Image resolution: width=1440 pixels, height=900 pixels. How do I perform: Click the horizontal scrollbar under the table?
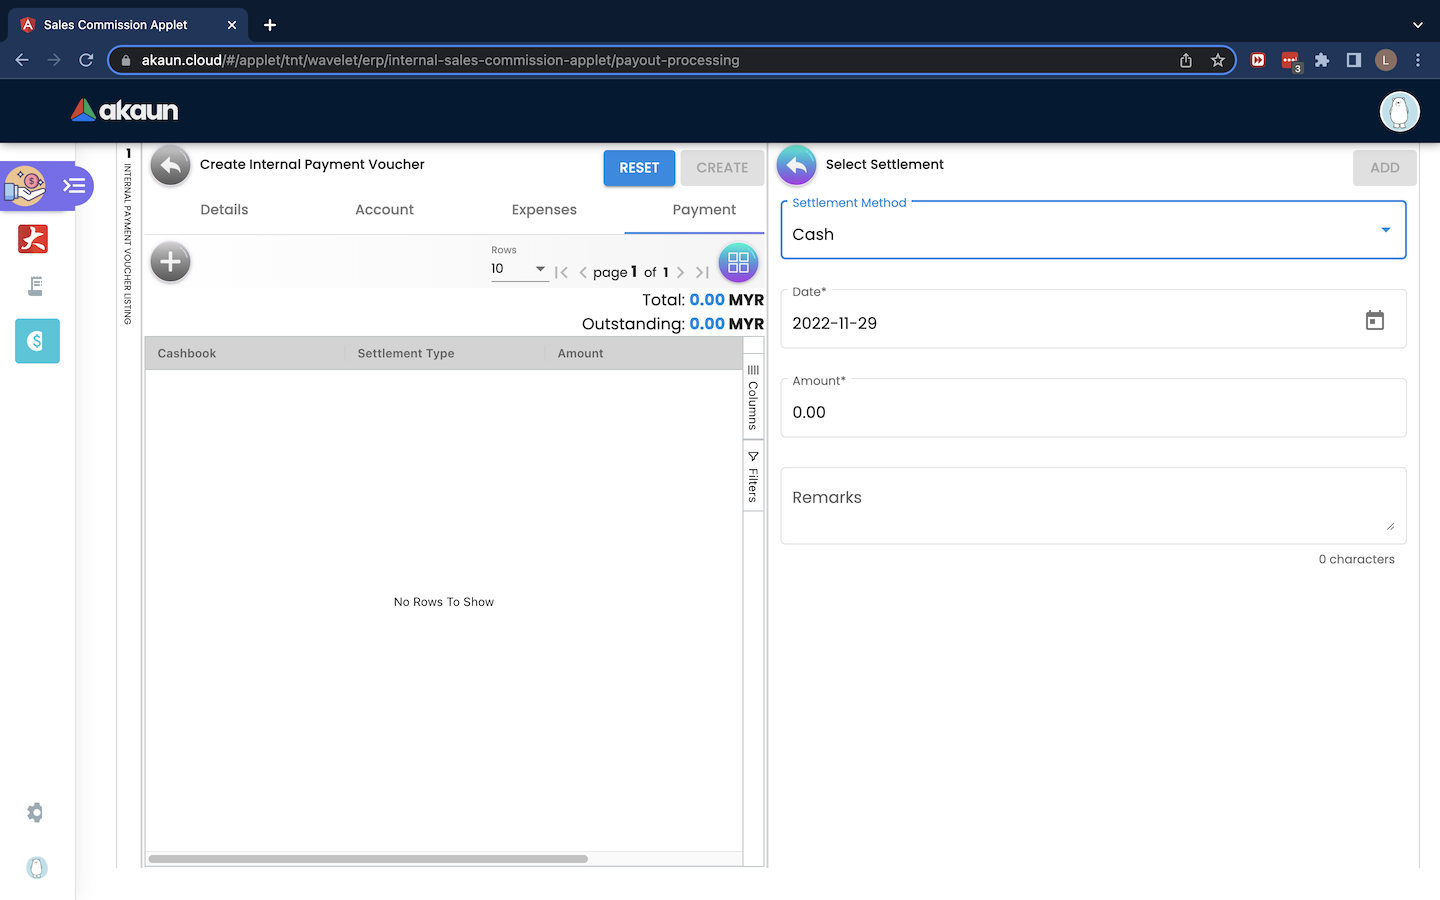point(368,859)
